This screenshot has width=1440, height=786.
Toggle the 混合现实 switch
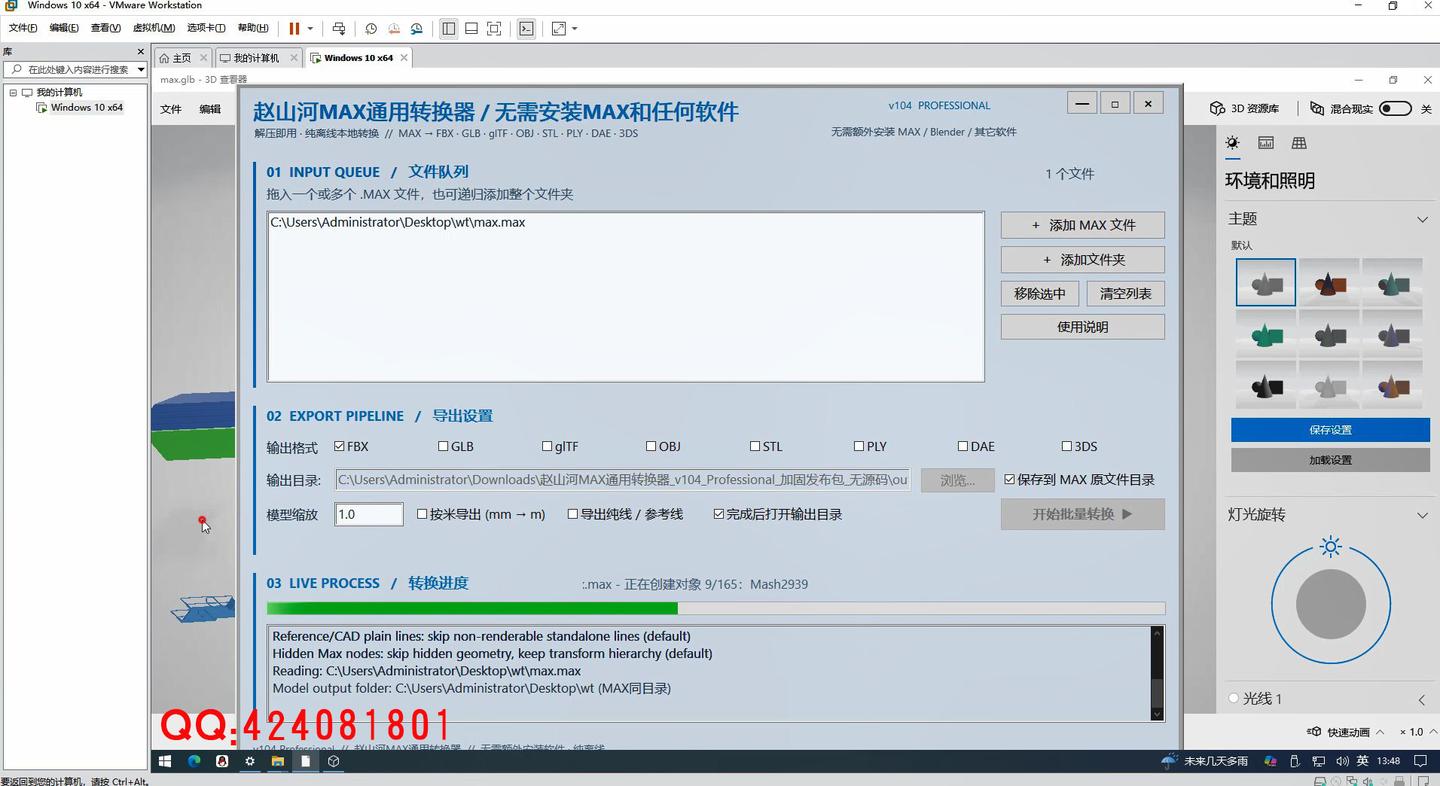point(1395,108)
